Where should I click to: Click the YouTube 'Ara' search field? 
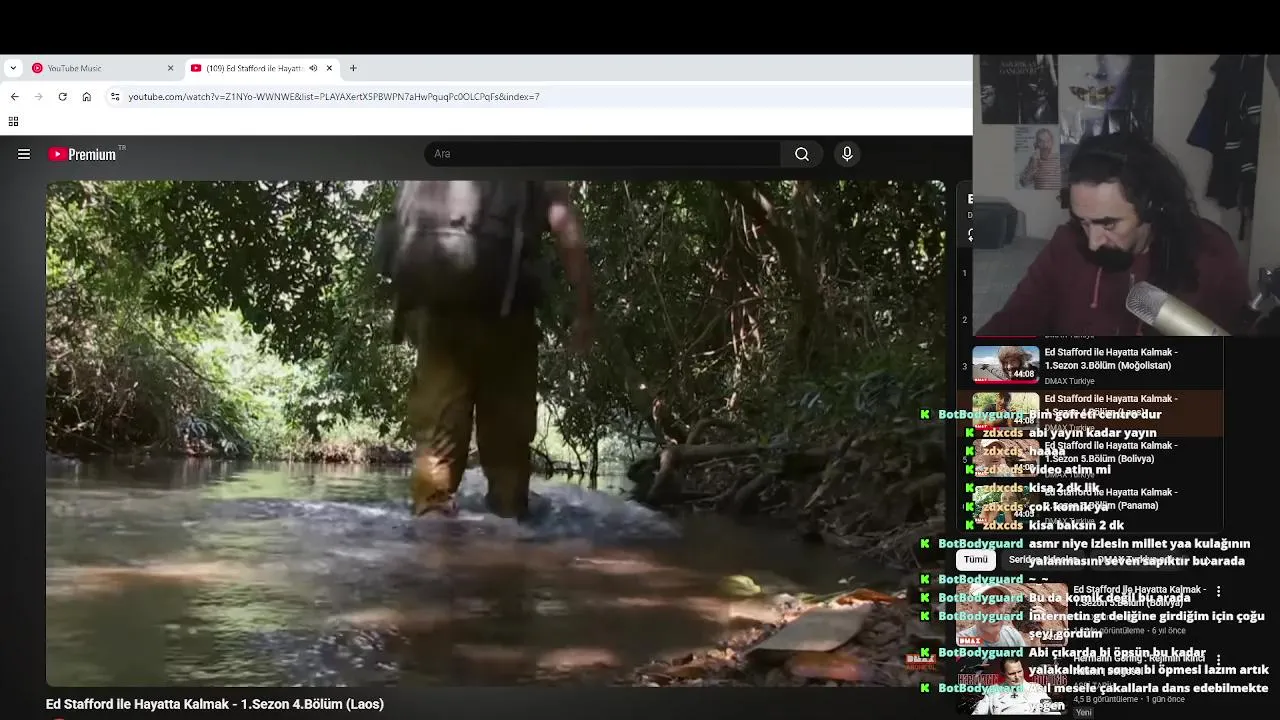click(602, 154)
